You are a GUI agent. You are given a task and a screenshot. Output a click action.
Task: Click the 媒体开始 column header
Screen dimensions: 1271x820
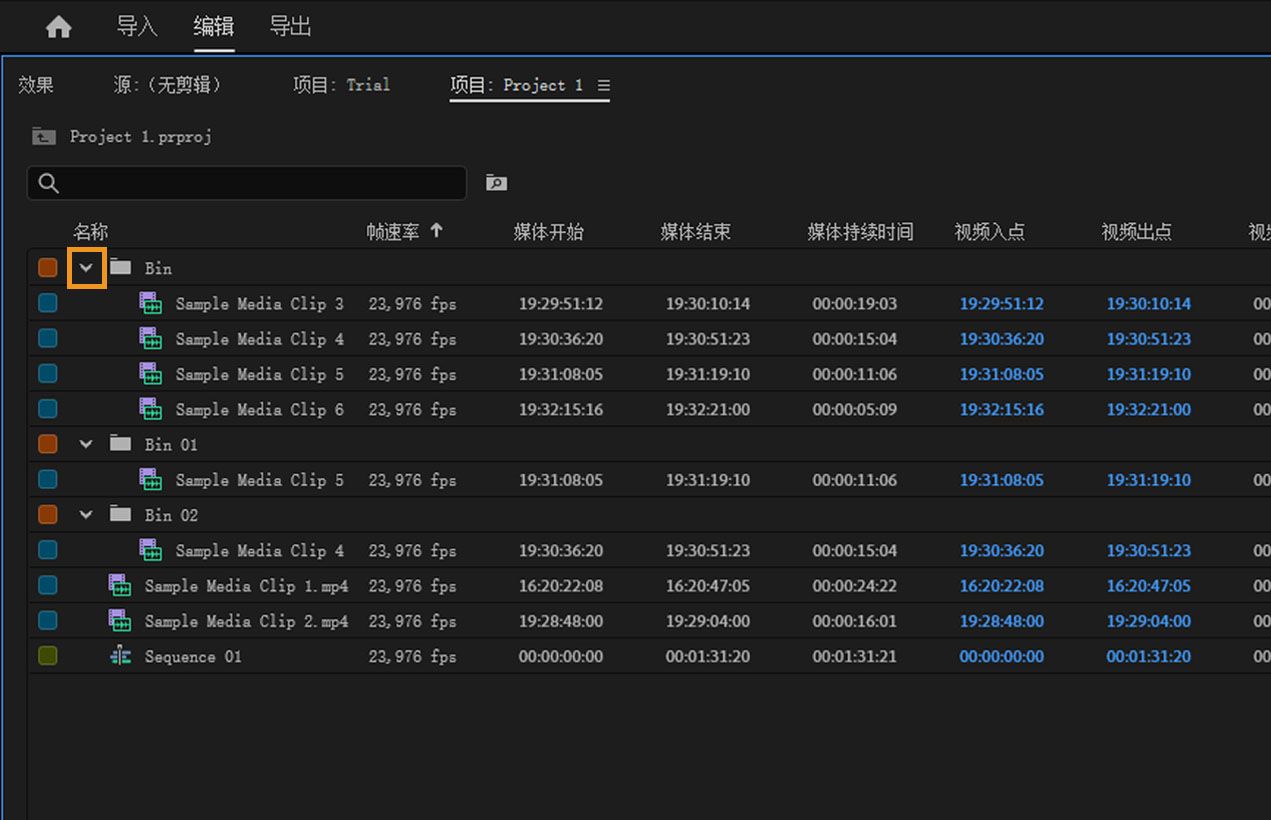click(548, 232)
